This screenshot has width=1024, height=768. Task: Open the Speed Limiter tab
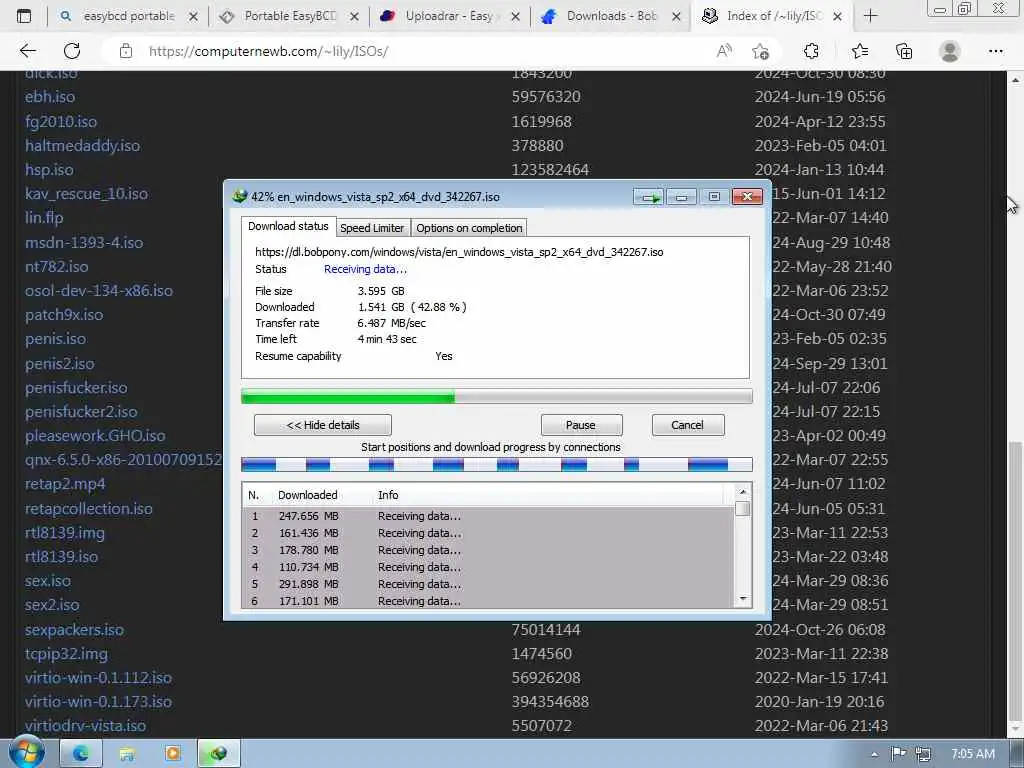(x=372, y=228)
